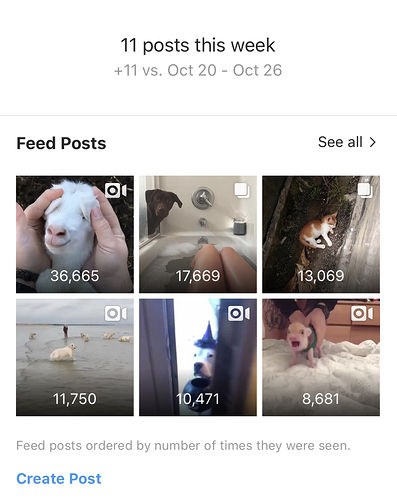Select the 17,669 view count
Viewport: 397px width, 500px height.
point(198,276)
